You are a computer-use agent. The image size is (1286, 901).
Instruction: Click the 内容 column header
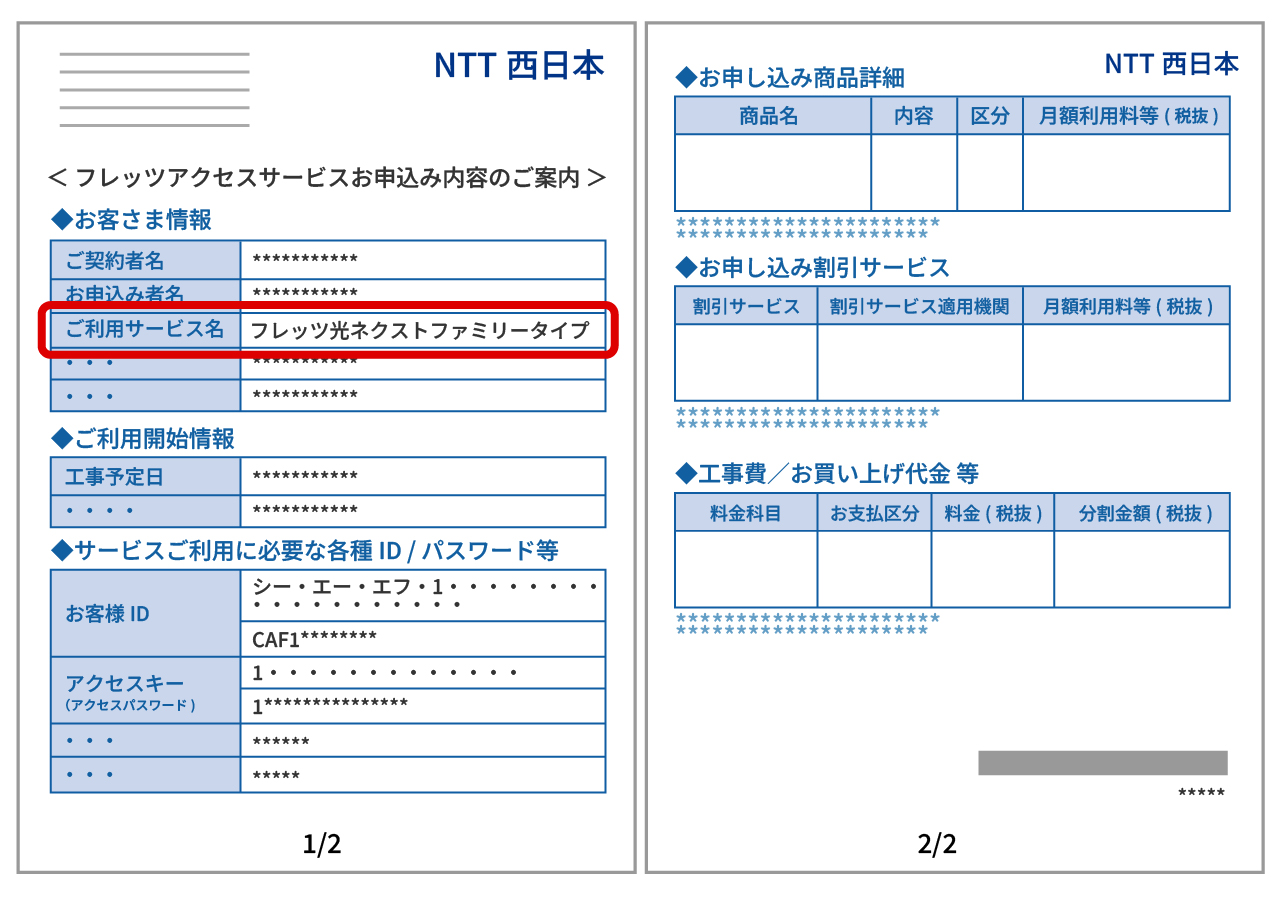pyautogui.click(x=913, y=116)
